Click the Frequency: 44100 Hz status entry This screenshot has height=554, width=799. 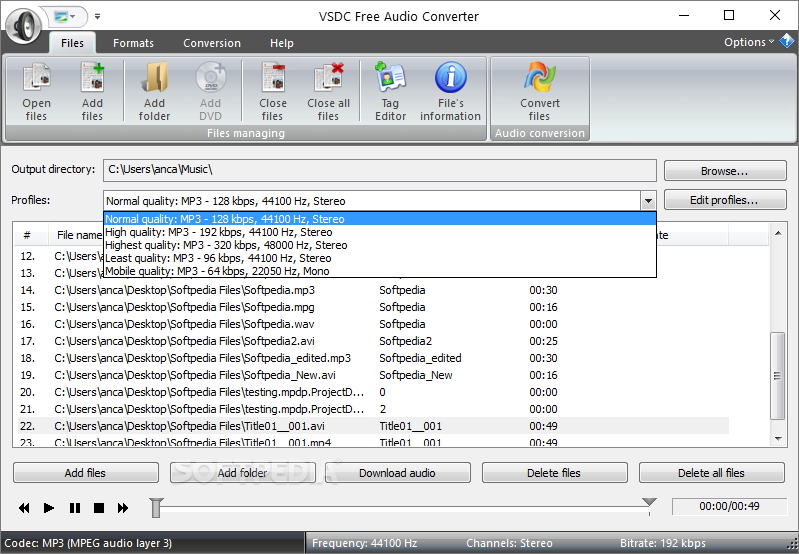(x=364, y=543)
